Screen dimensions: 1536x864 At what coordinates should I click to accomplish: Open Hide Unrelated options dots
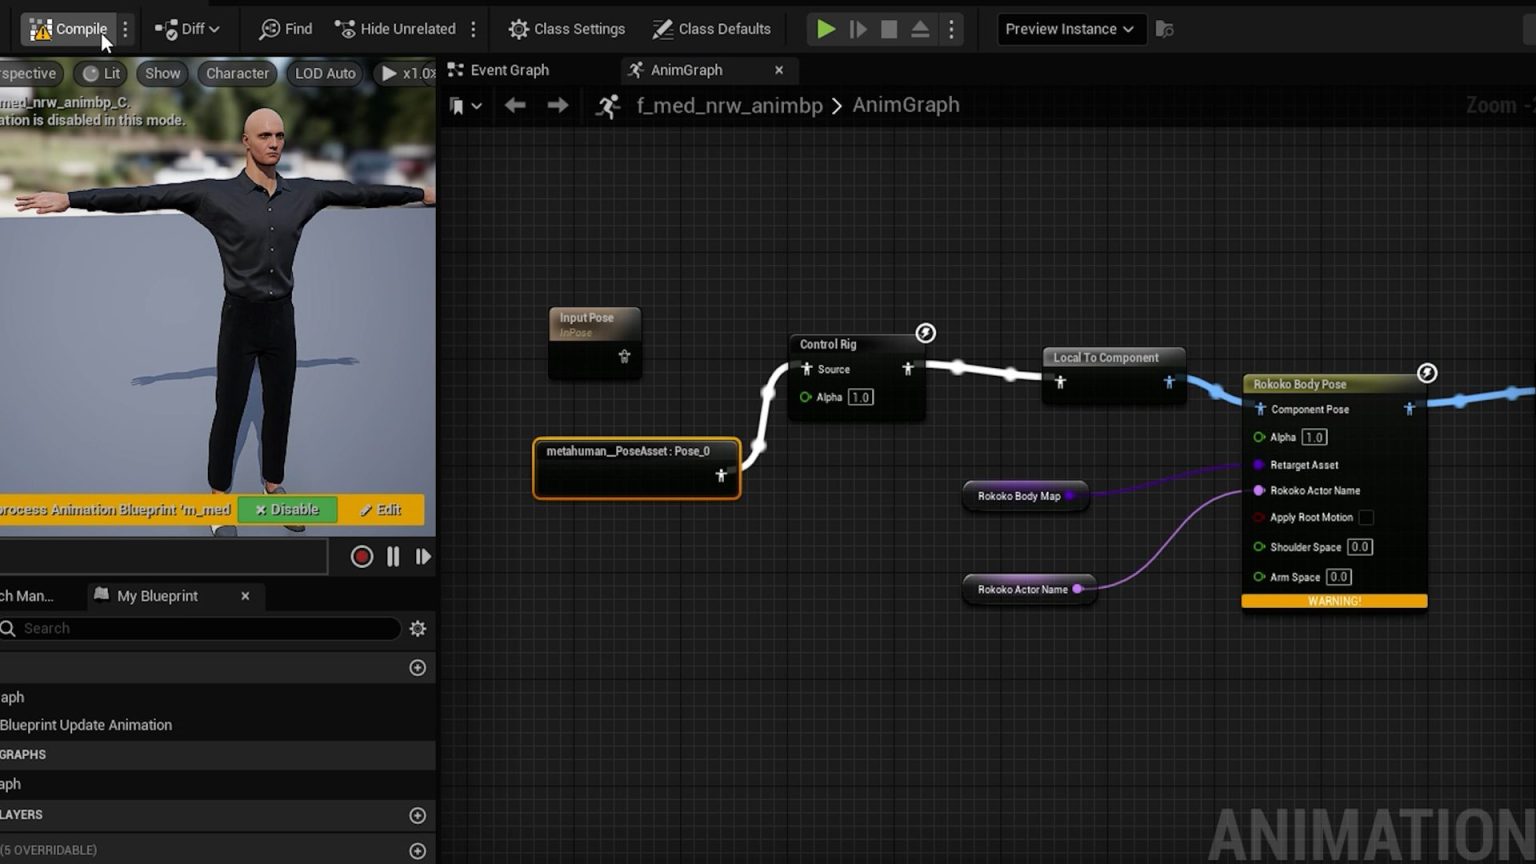click(x=474, y=29)
